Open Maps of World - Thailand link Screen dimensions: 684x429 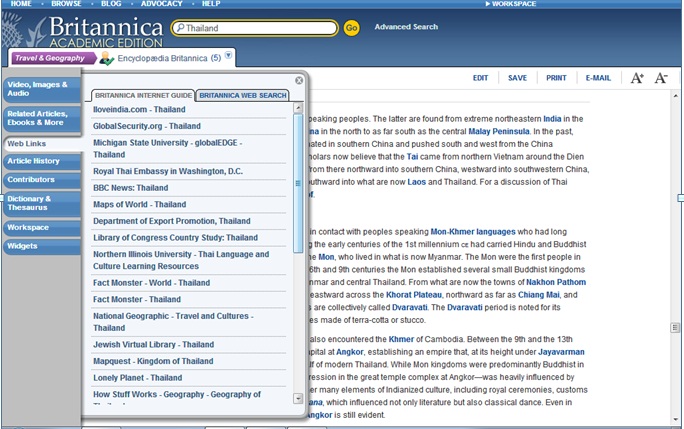click(140, 205)
